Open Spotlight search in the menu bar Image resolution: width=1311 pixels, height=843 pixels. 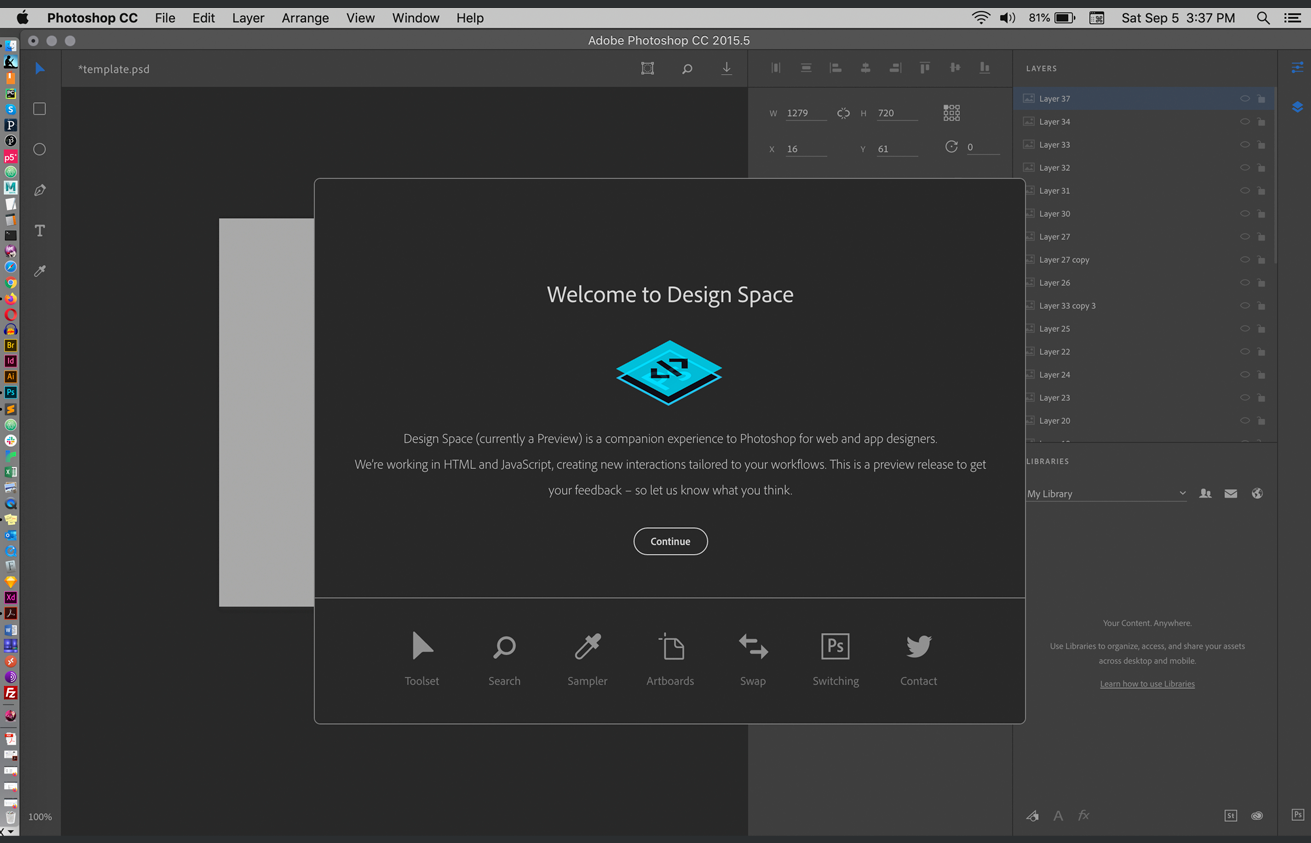[x=1263, y=18]
